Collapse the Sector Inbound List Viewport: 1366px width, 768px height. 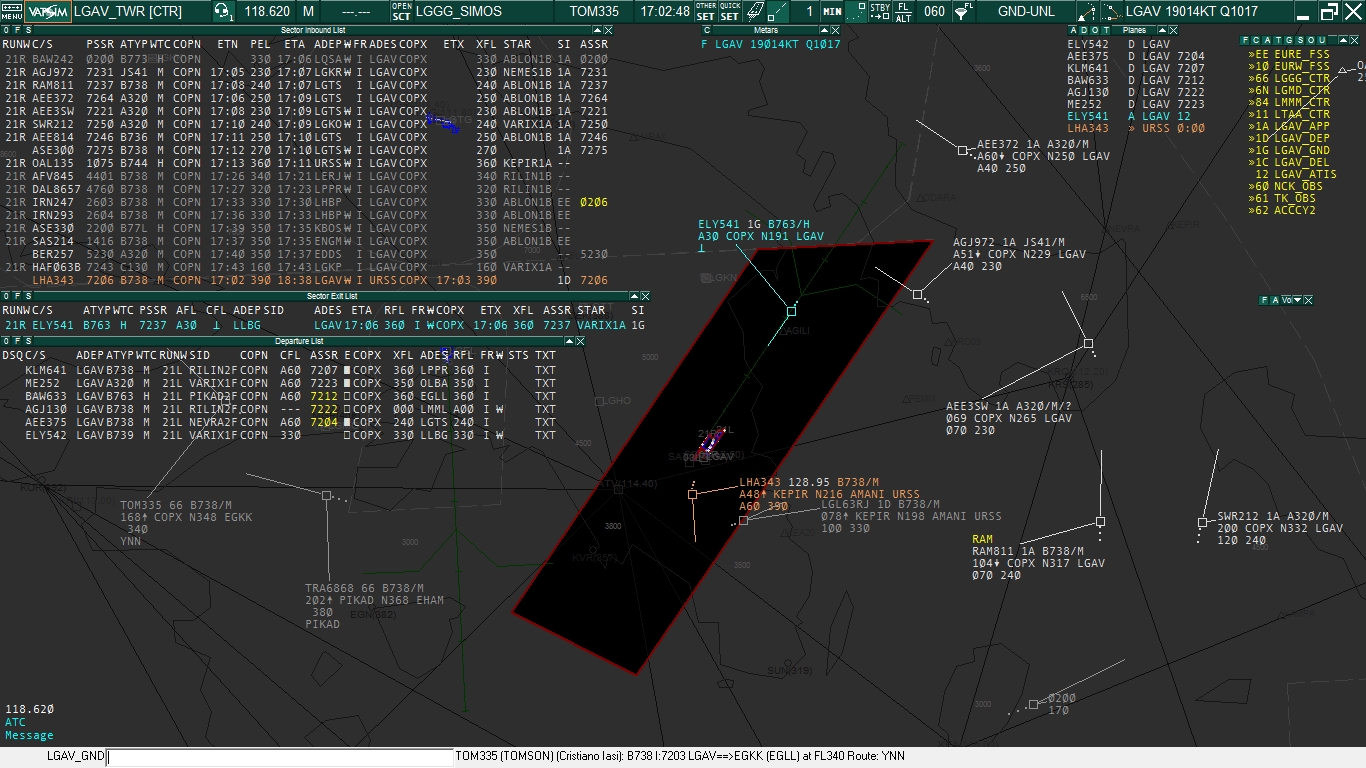coord(596,31)
